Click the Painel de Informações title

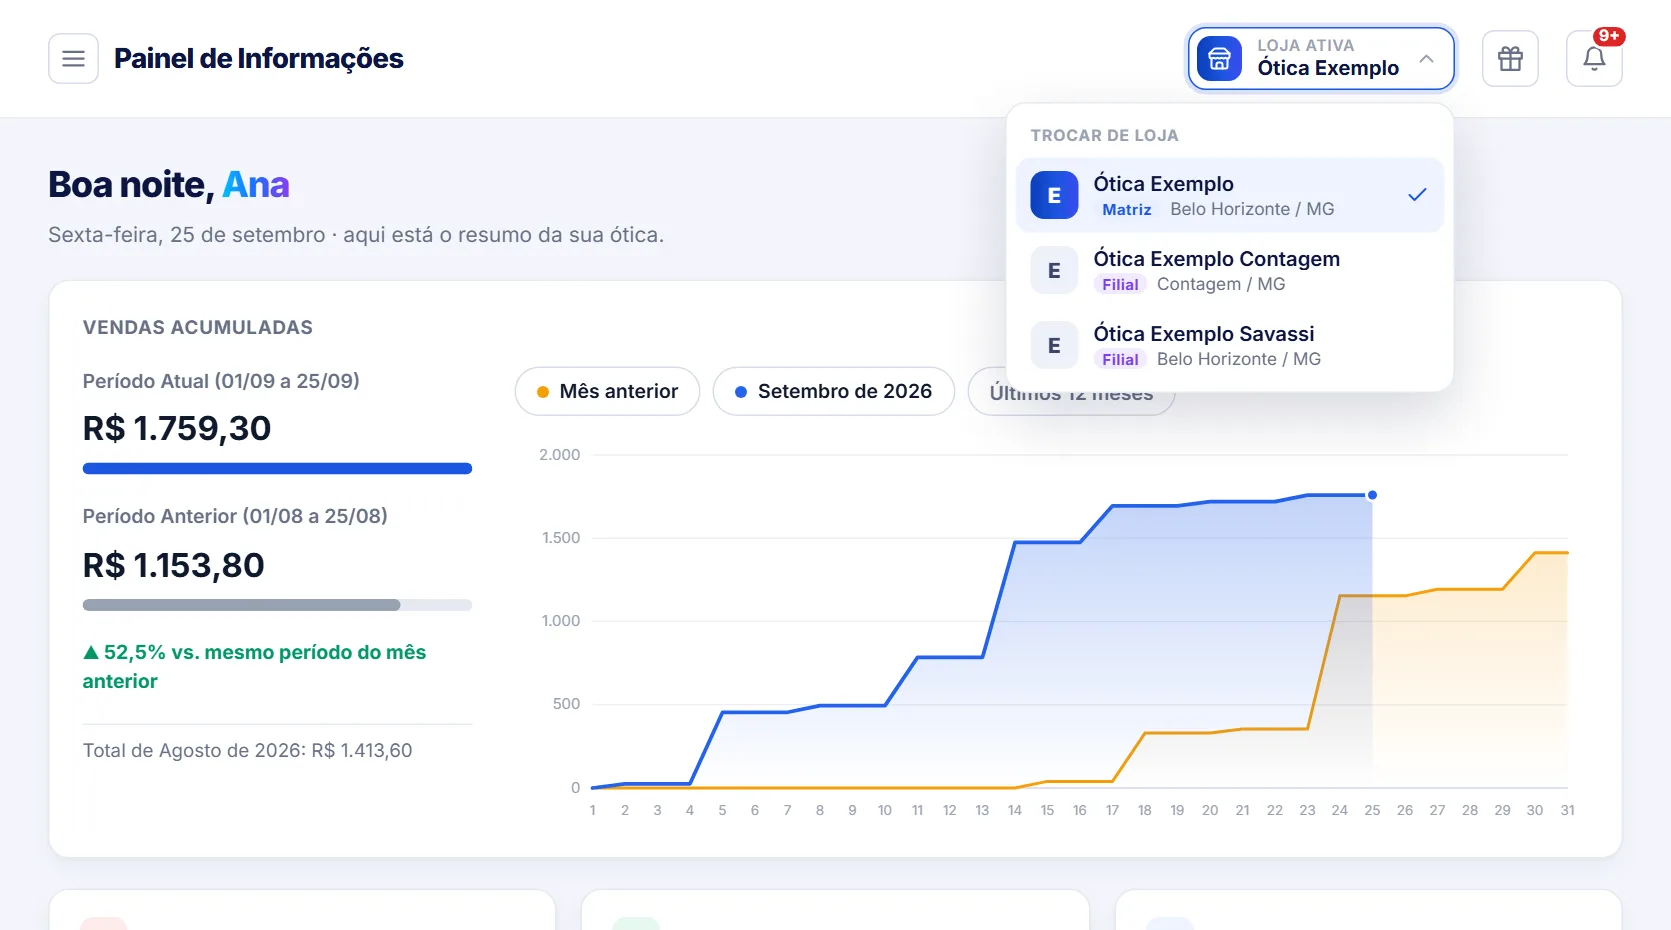(x=259, y=59)
